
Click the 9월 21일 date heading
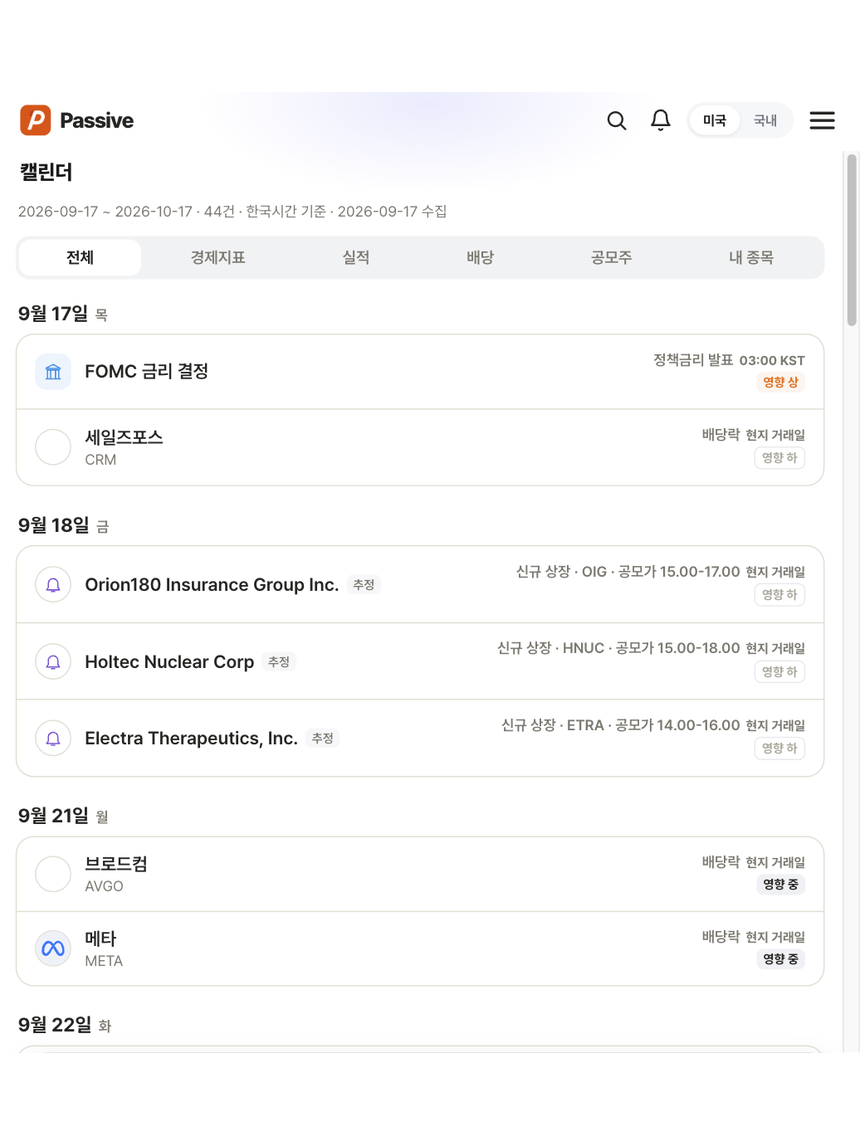(x=64, y=816)
